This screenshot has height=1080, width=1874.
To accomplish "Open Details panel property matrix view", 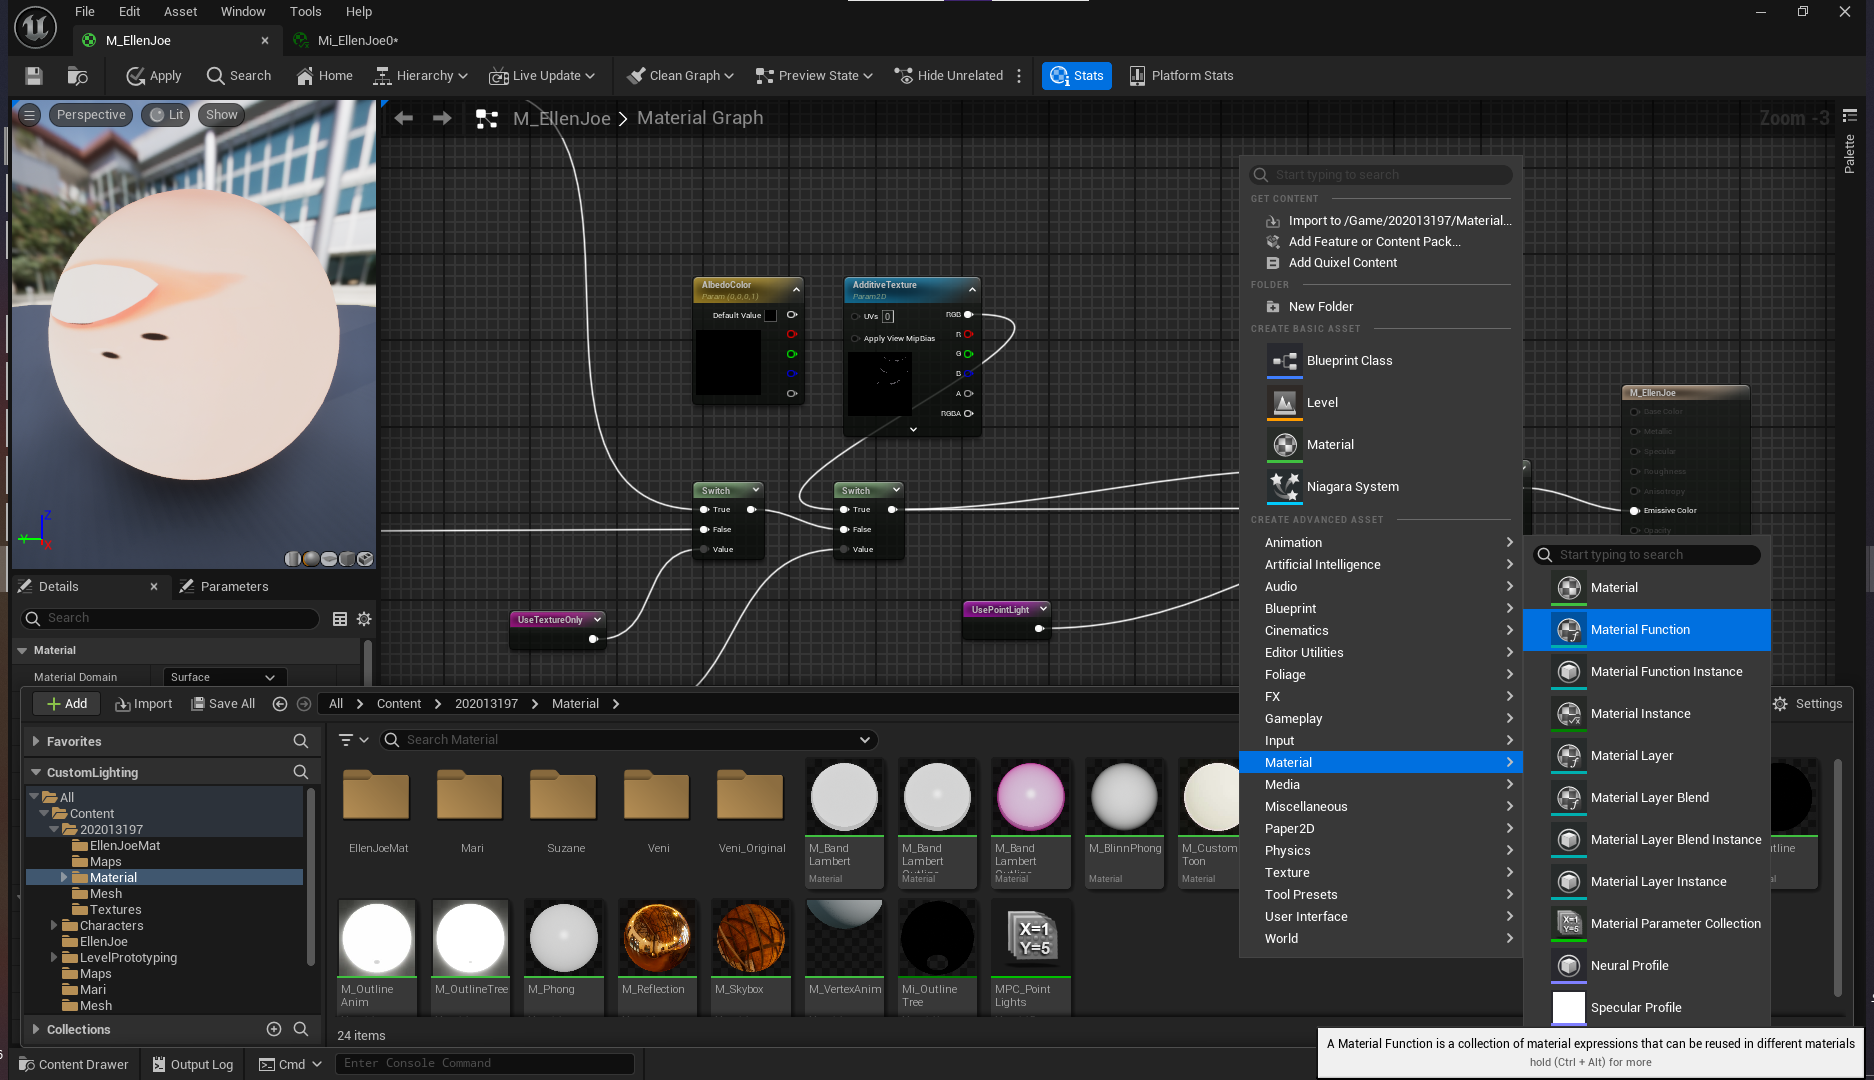I will pos(340,619).
